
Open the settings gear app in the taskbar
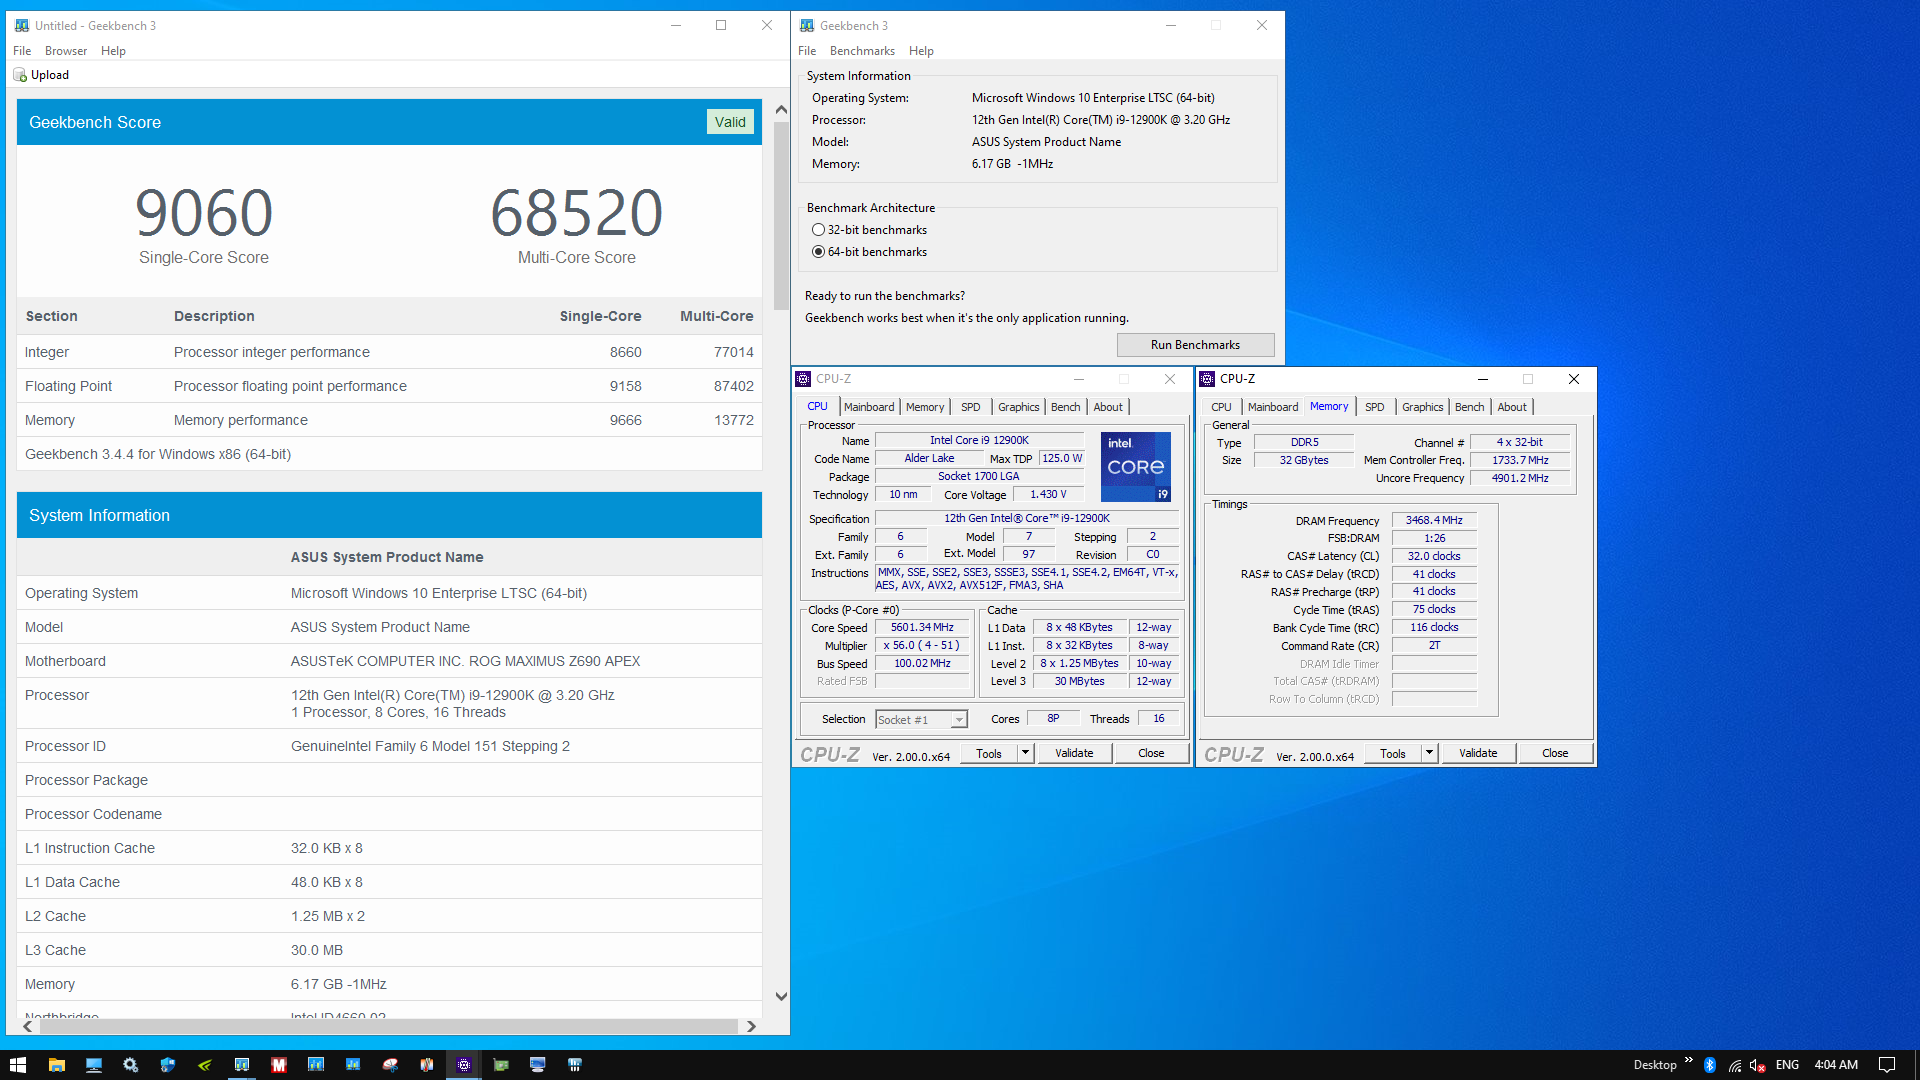131,1065
